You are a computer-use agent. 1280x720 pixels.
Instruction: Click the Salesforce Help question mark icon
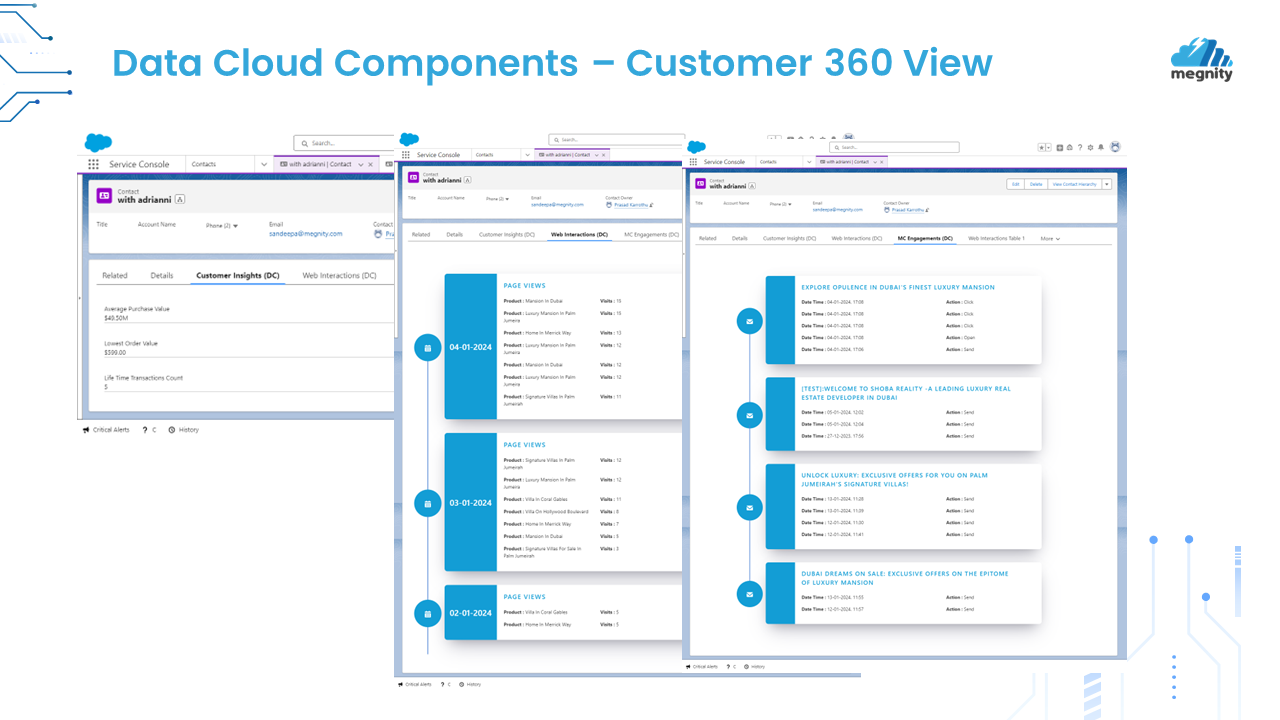pos(1079,146)
